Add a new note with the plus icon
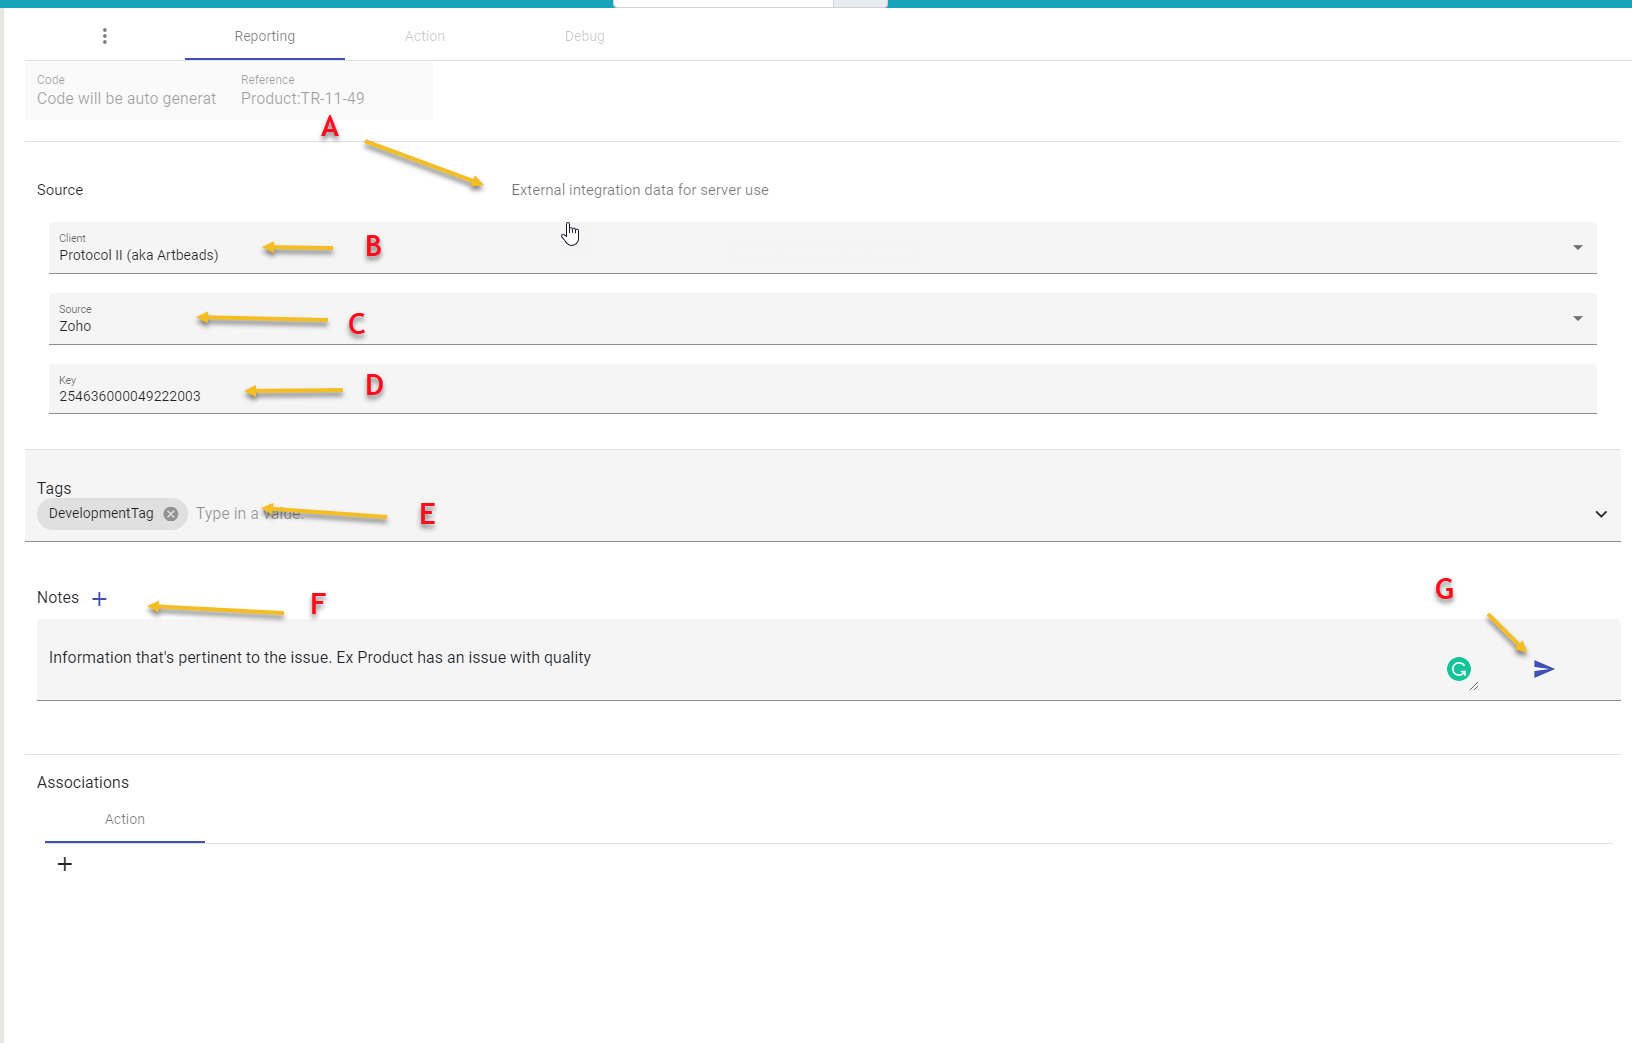Screen dimensions: 1632x1043 tap(99, 599)
